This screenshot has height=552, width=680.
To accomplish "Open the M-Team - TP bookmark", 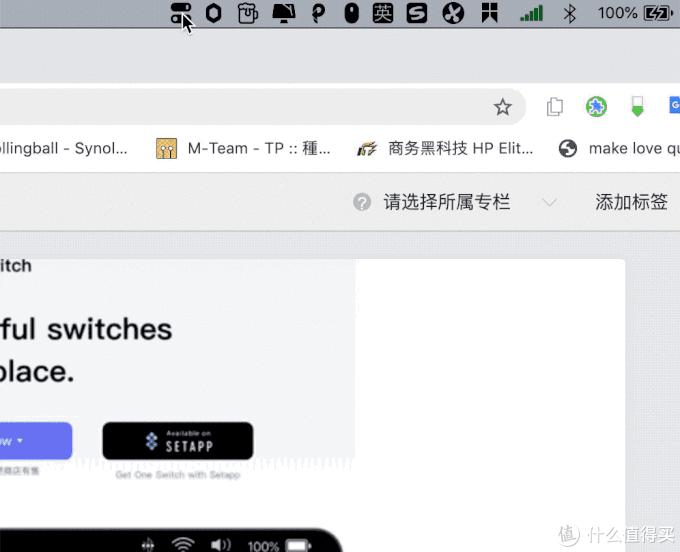I will (x=243, y=149).
